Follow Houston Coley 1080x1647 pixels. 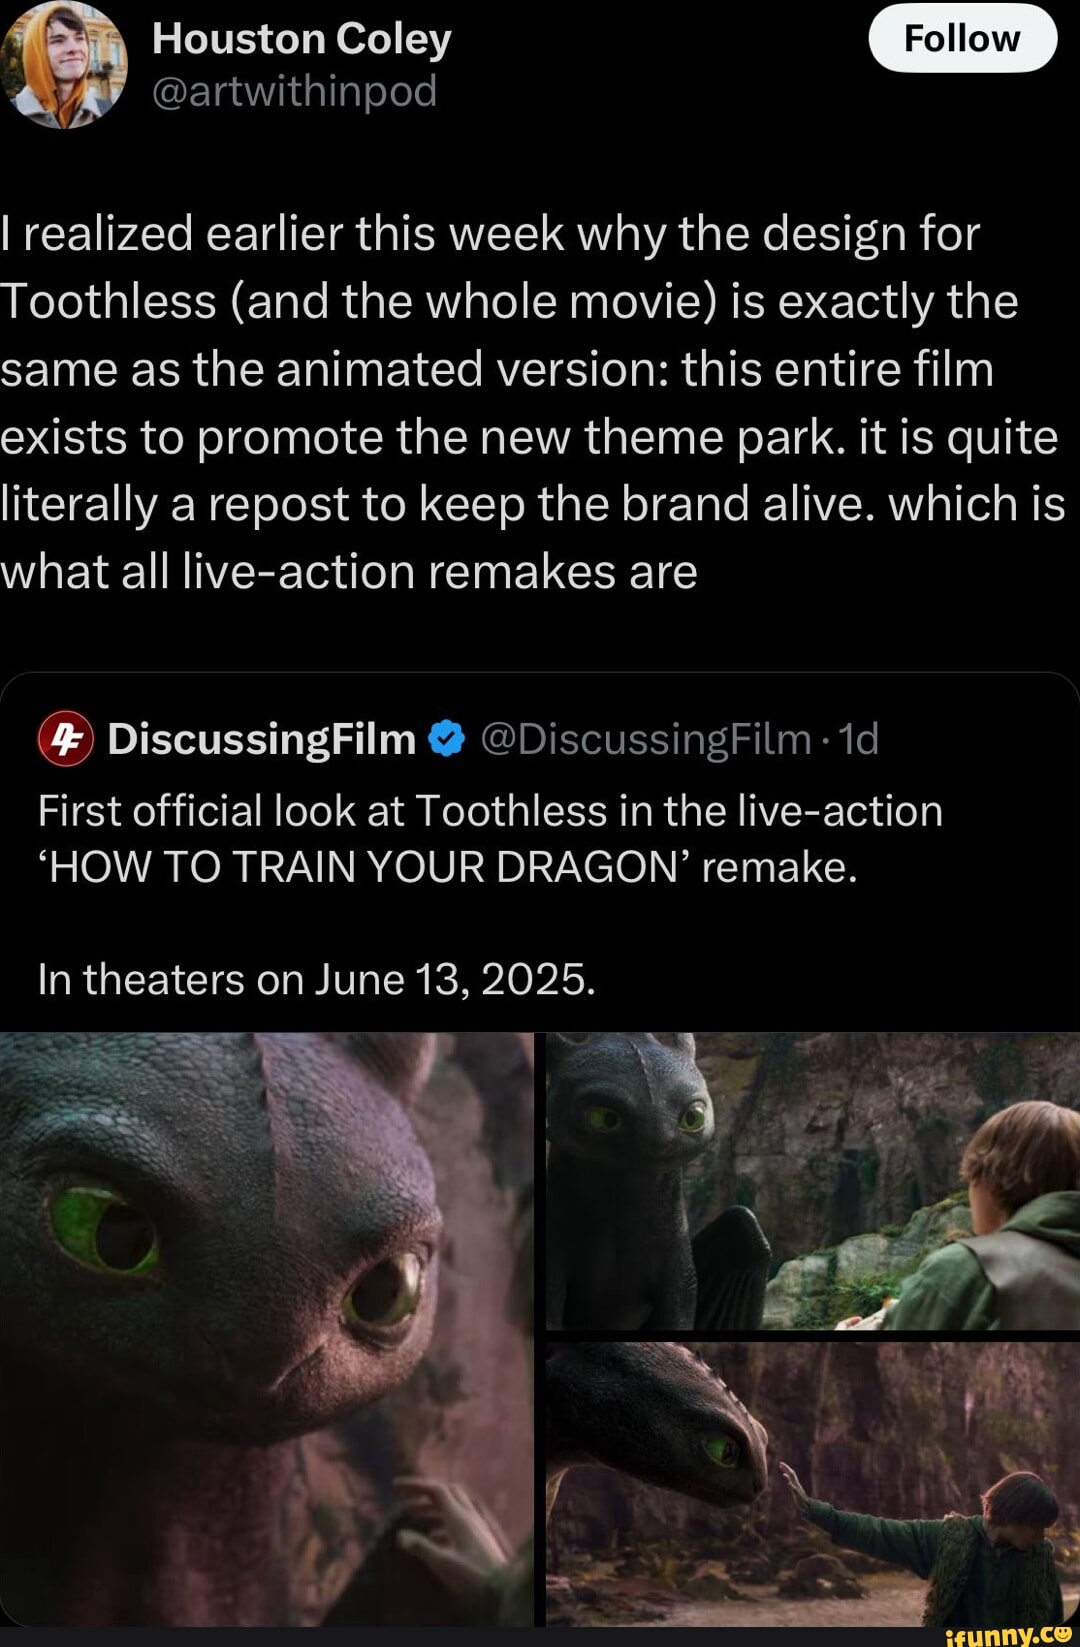coord(961,39)
